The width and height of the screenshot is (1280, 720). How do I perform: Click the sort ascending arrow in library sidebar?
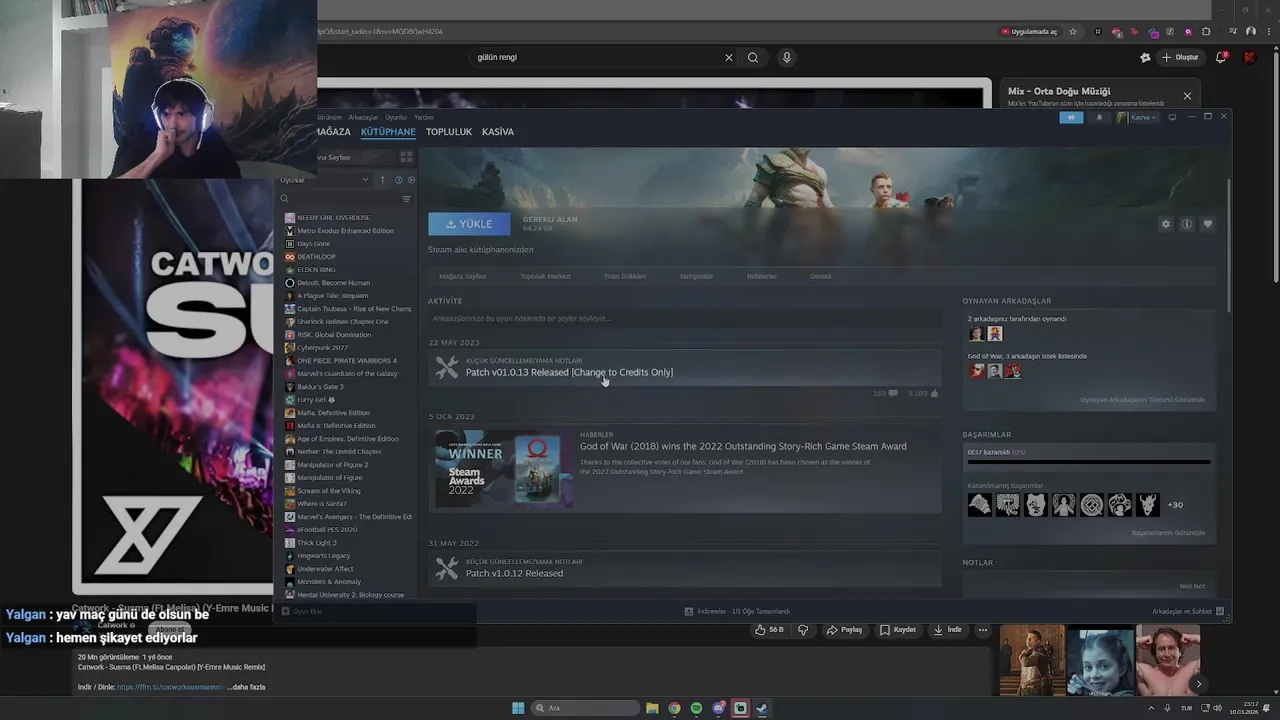pos(382,180)
